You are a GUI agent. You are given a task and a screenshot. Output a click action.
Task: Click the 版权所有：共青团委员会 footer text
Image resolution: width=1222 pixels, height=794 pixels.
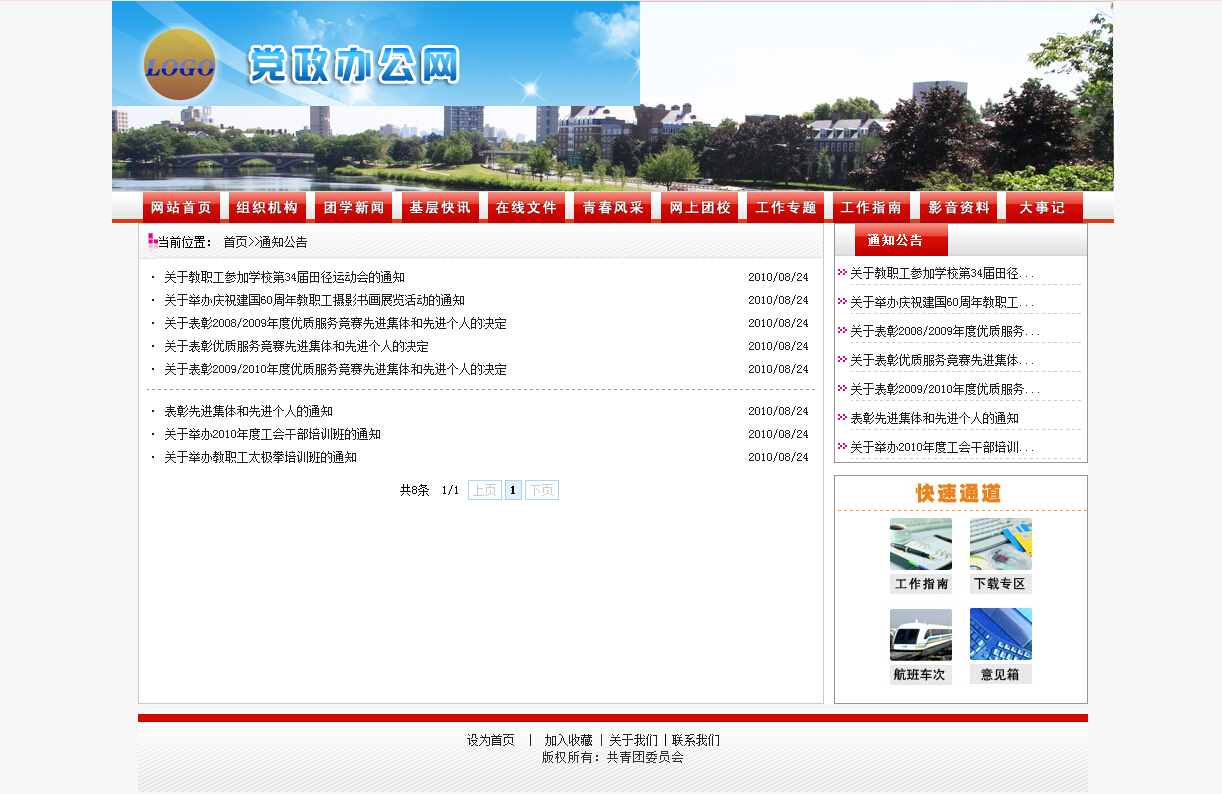click(x=613, y=757)
